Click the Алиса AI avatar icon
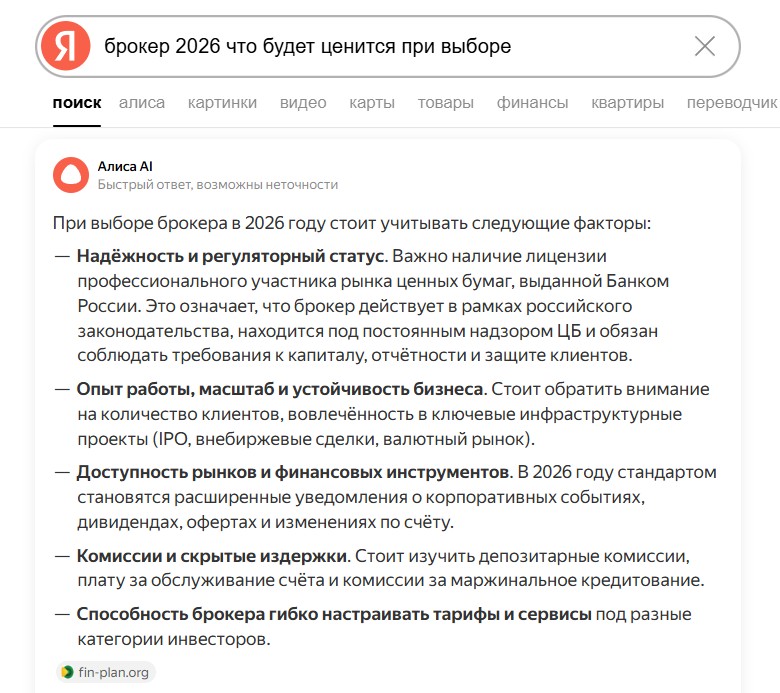780x693 pixels. click(70, 175)
